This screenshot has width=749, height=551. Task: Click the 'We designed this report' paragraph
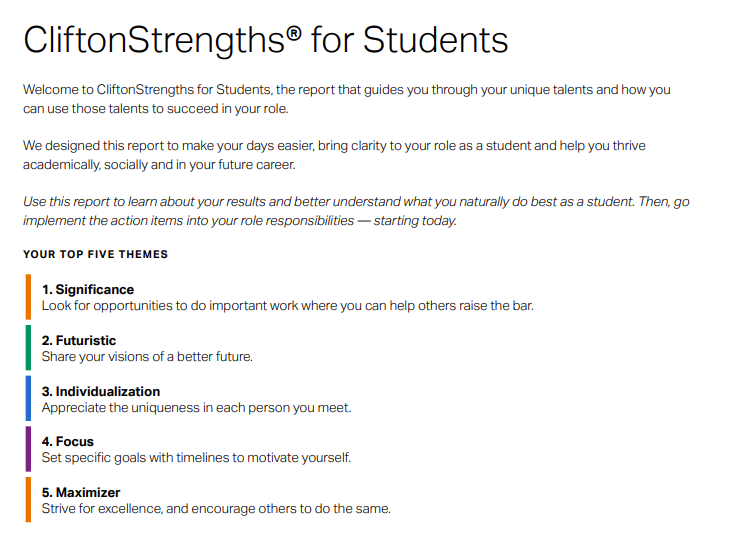334,155
